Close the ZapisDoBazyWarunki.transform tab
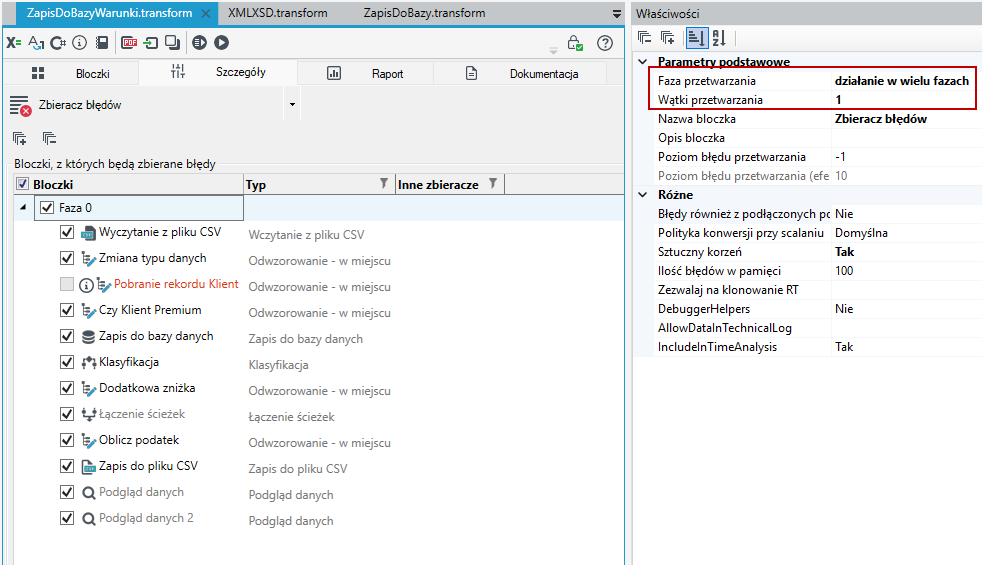Screen dimensions: 982x565 point(205,13)
